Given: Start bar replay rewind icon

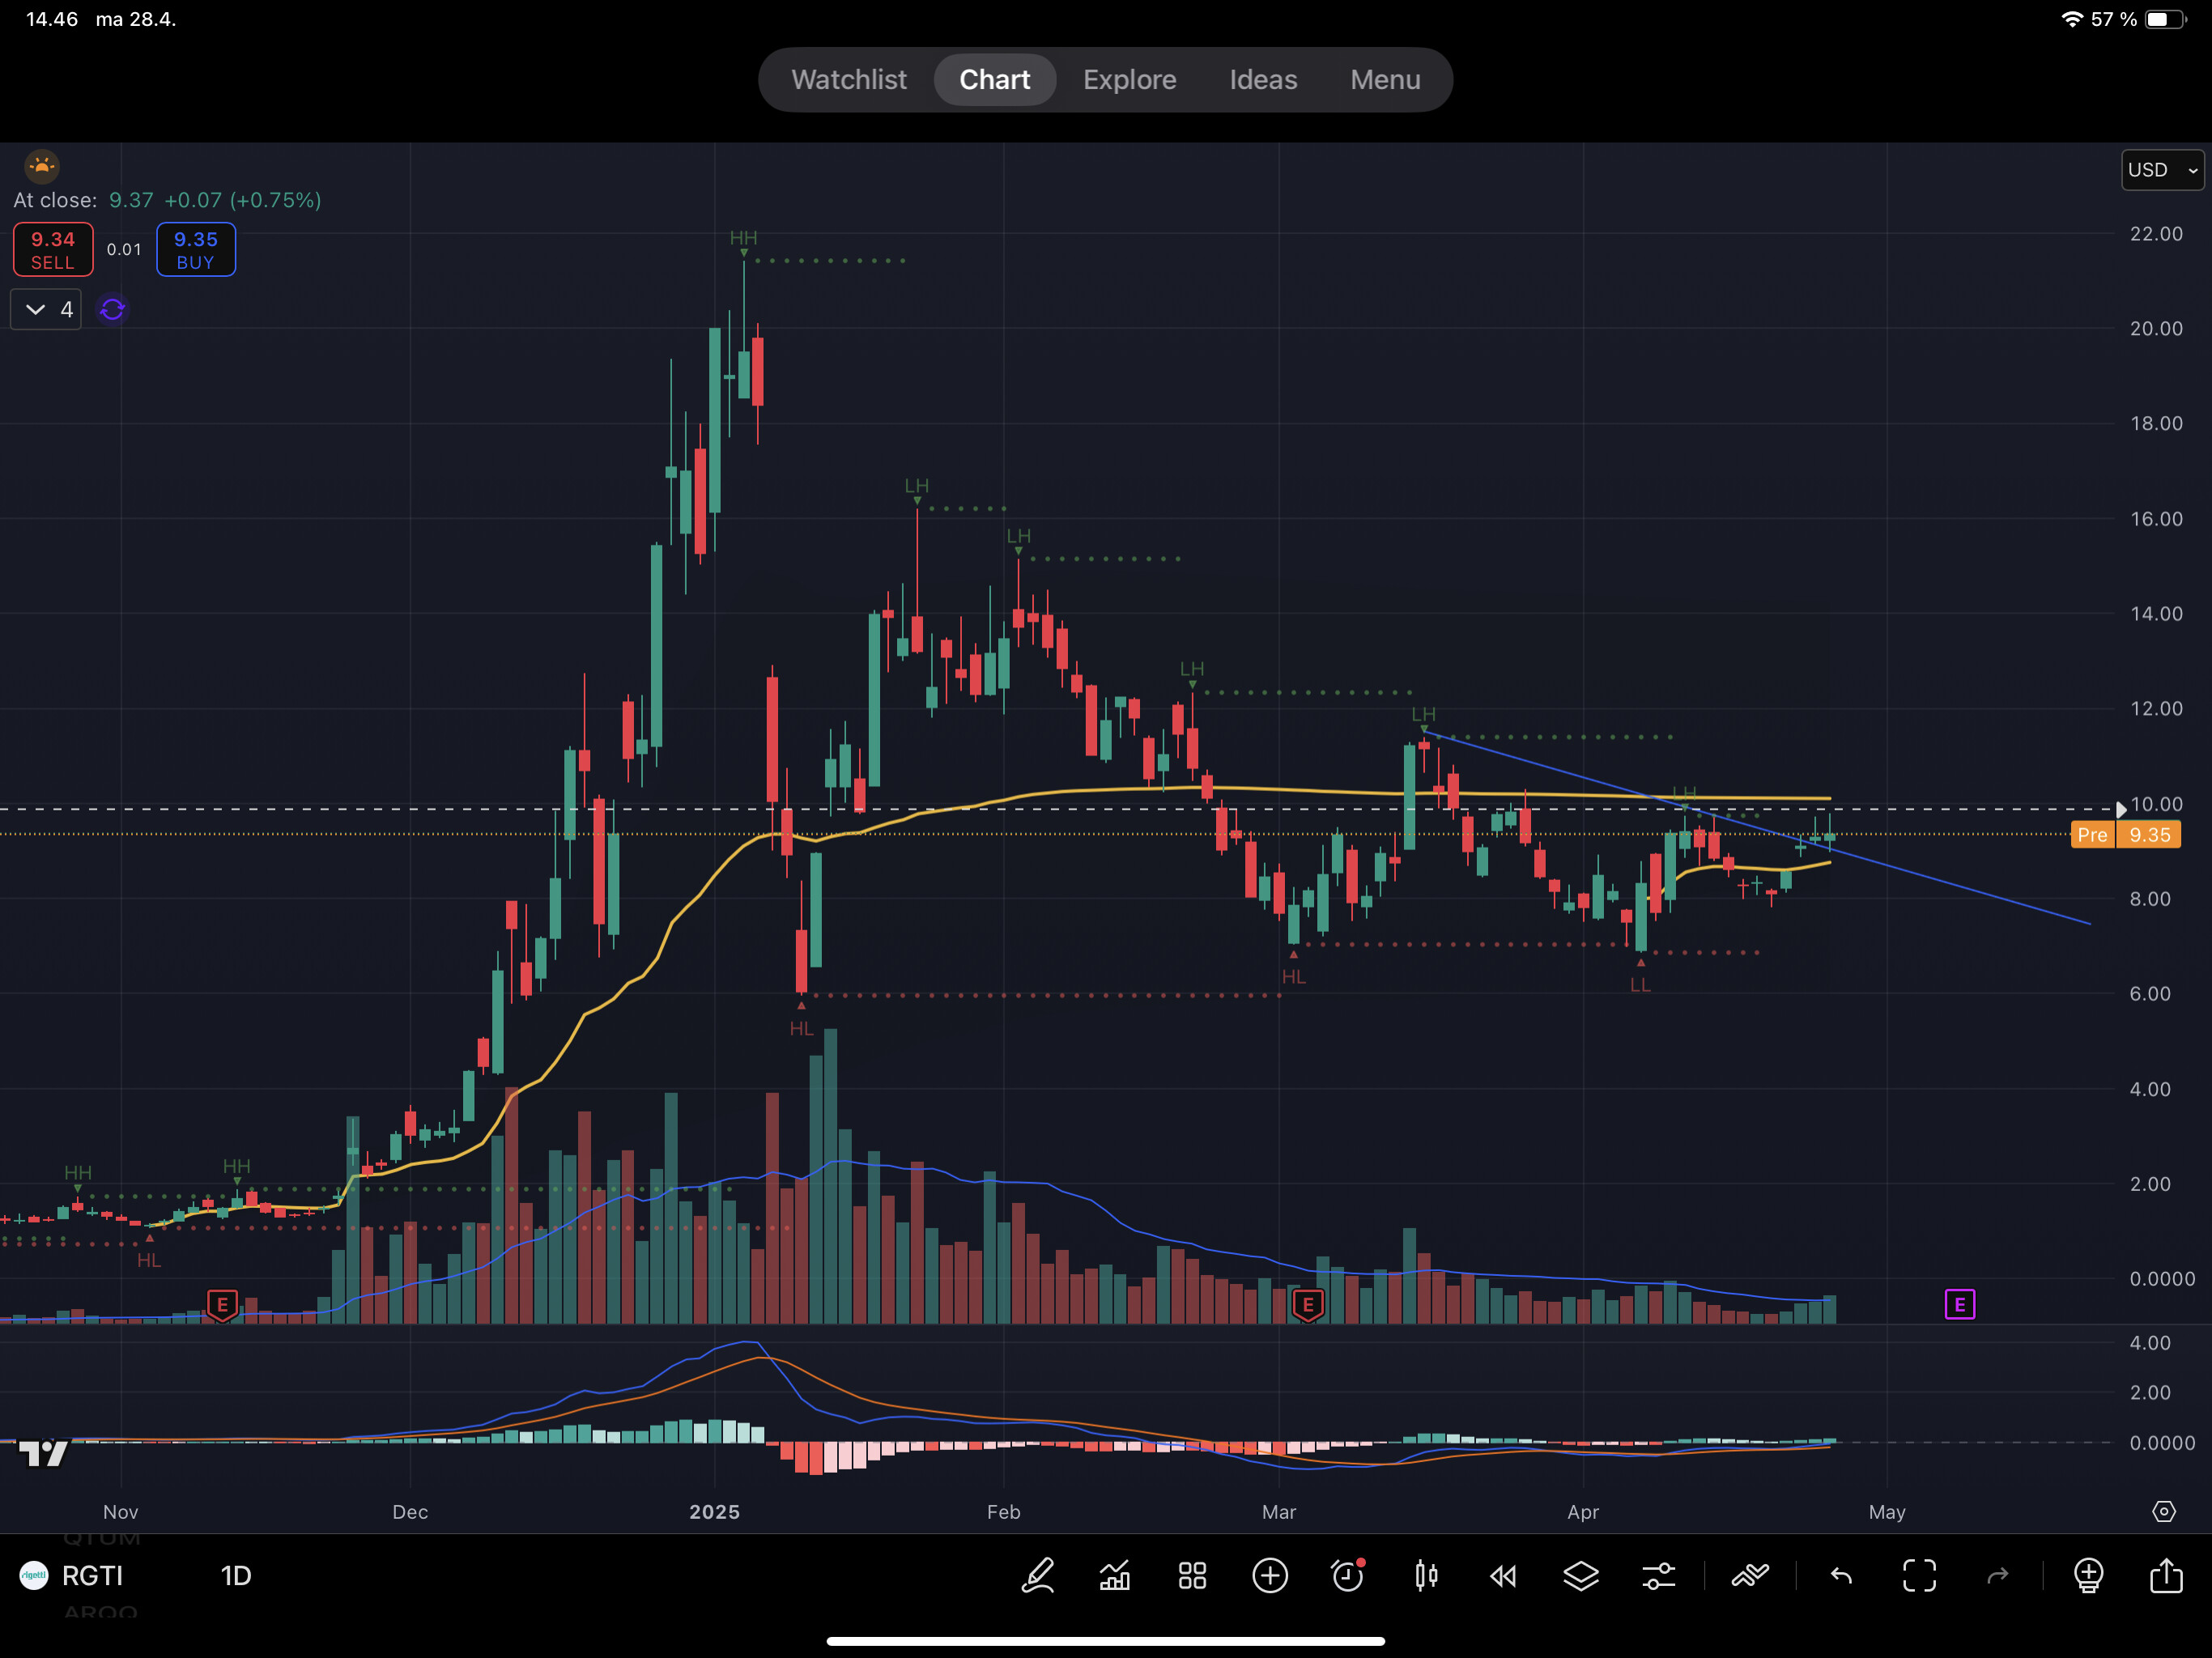Looking at the screenshot, I should tap(1503, 1576).
